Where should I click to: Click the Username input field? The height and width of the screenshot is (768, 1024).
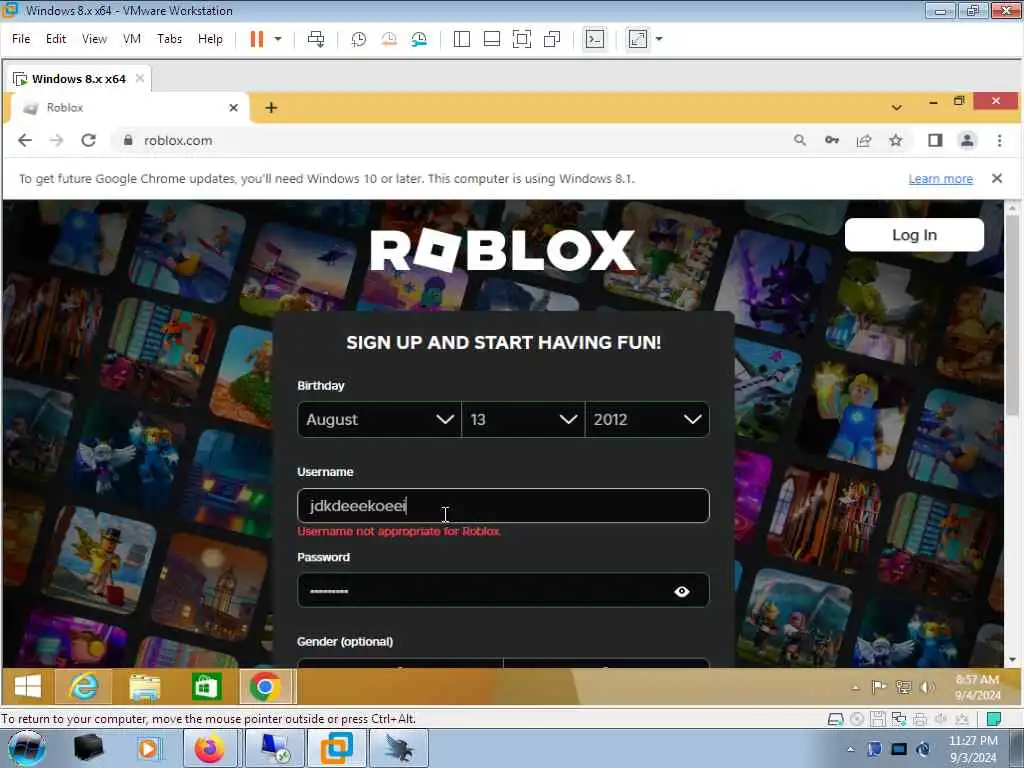coord(503,505)
